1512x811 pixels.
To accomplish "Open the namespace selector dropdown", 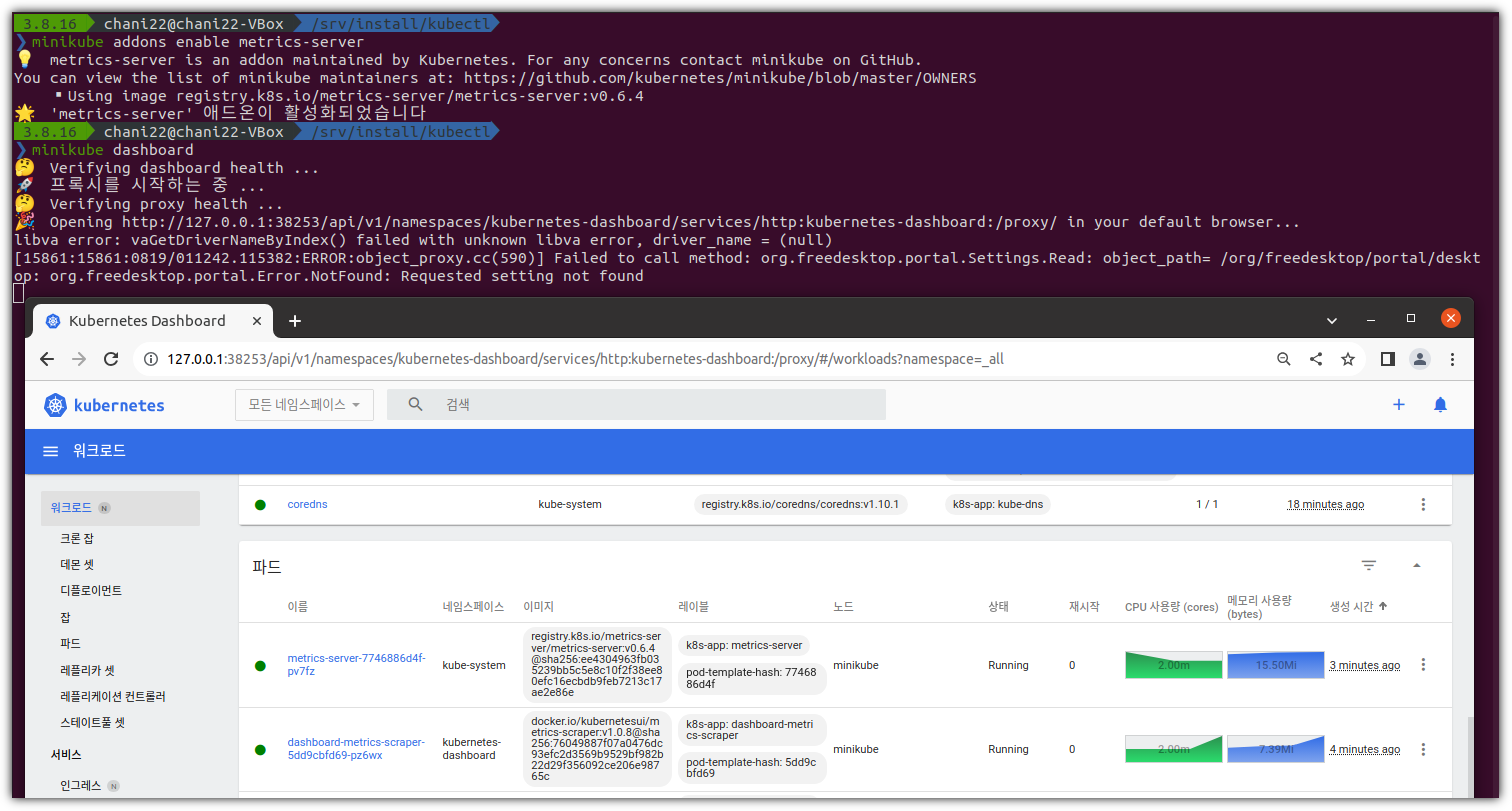I will point(304,405).
